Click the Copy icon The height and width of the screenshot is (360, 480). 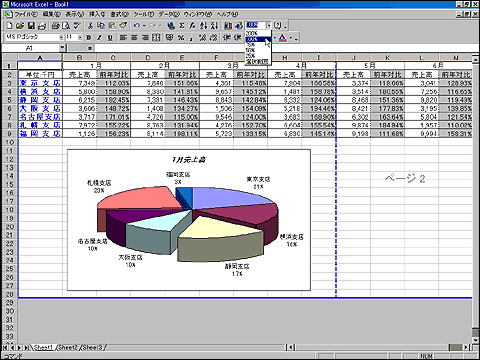pos(101,26)
